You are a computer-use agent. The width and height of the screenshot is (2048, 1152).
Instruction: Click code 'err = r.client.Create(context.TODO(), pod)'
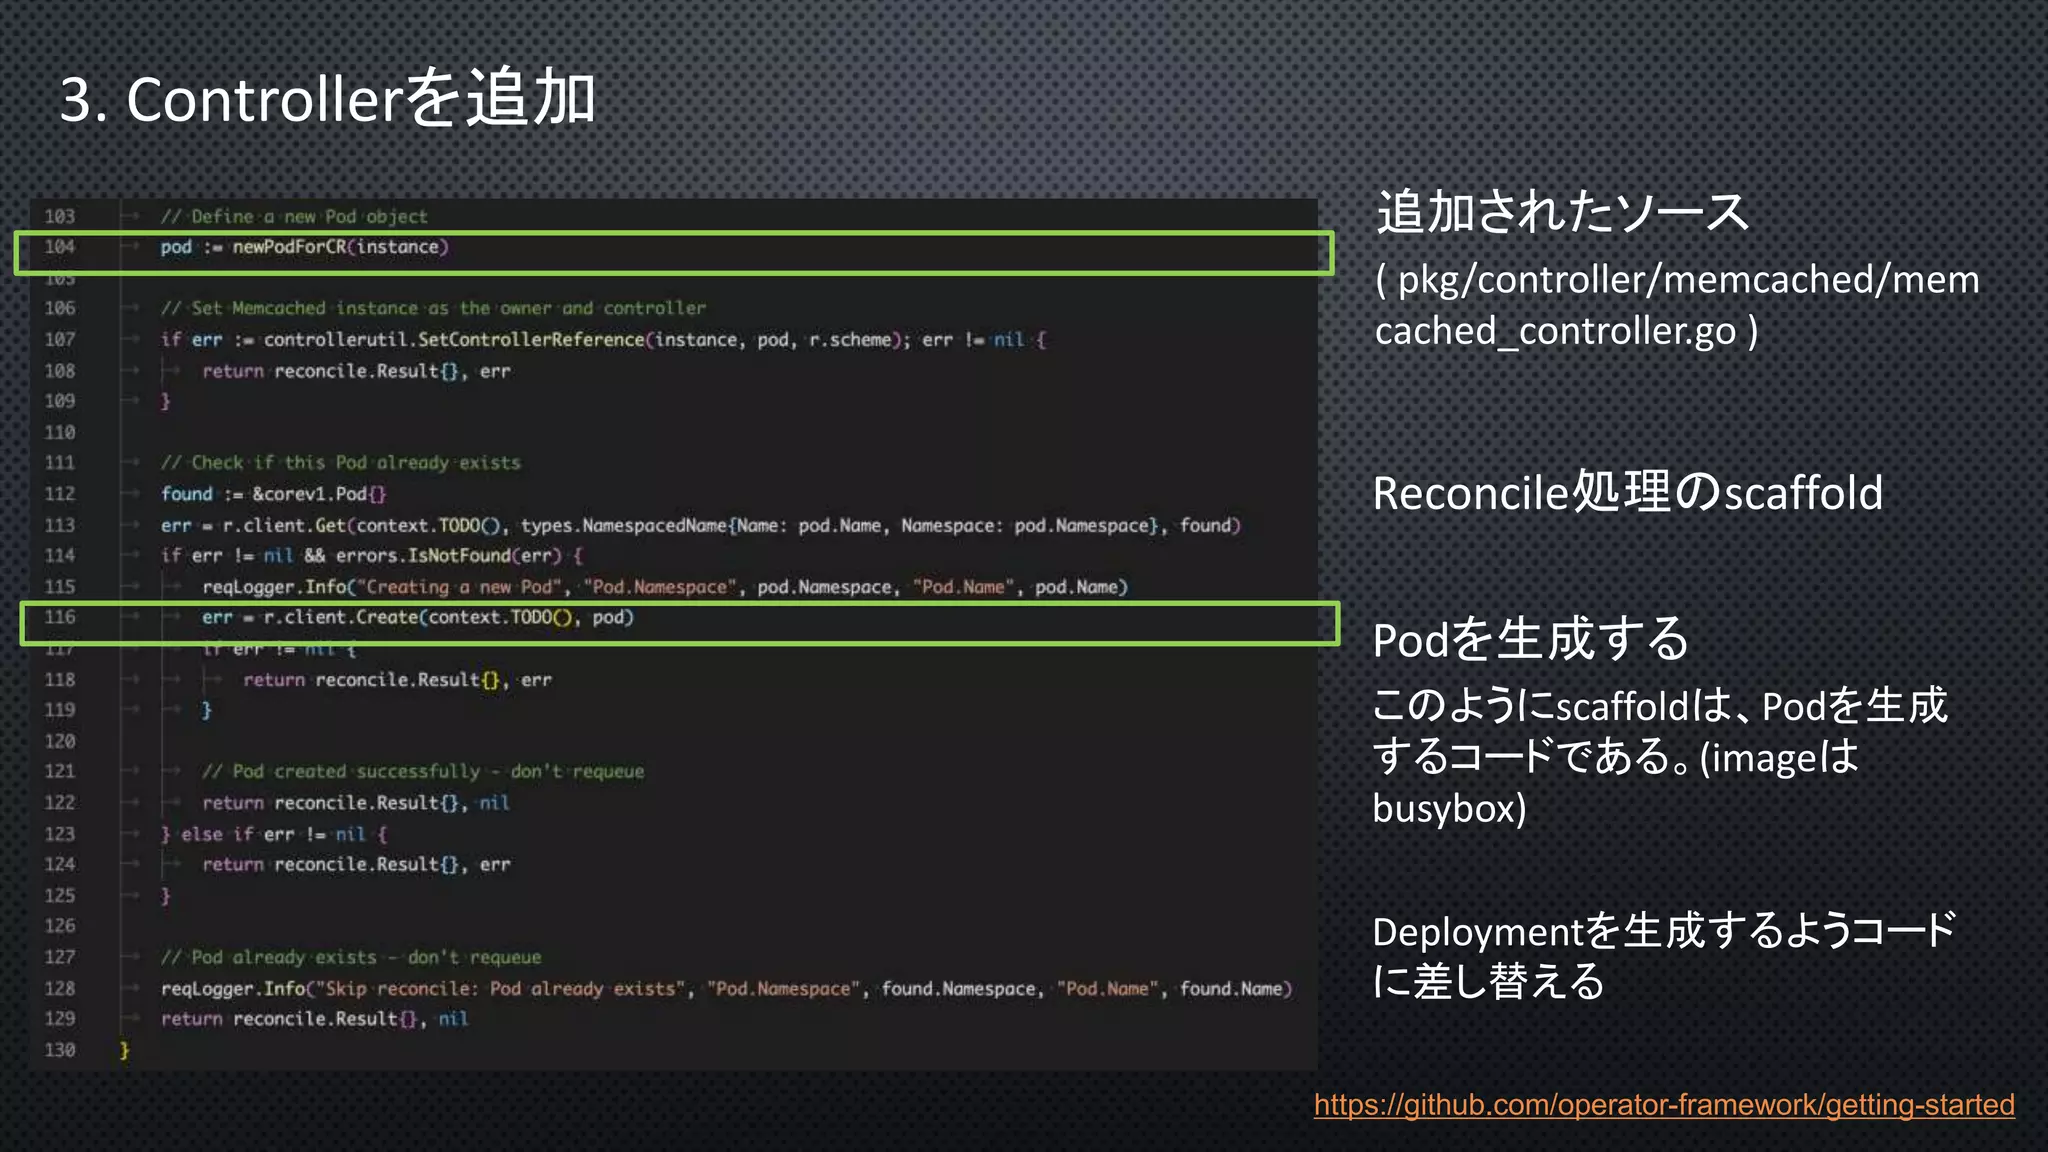[418, 617]
